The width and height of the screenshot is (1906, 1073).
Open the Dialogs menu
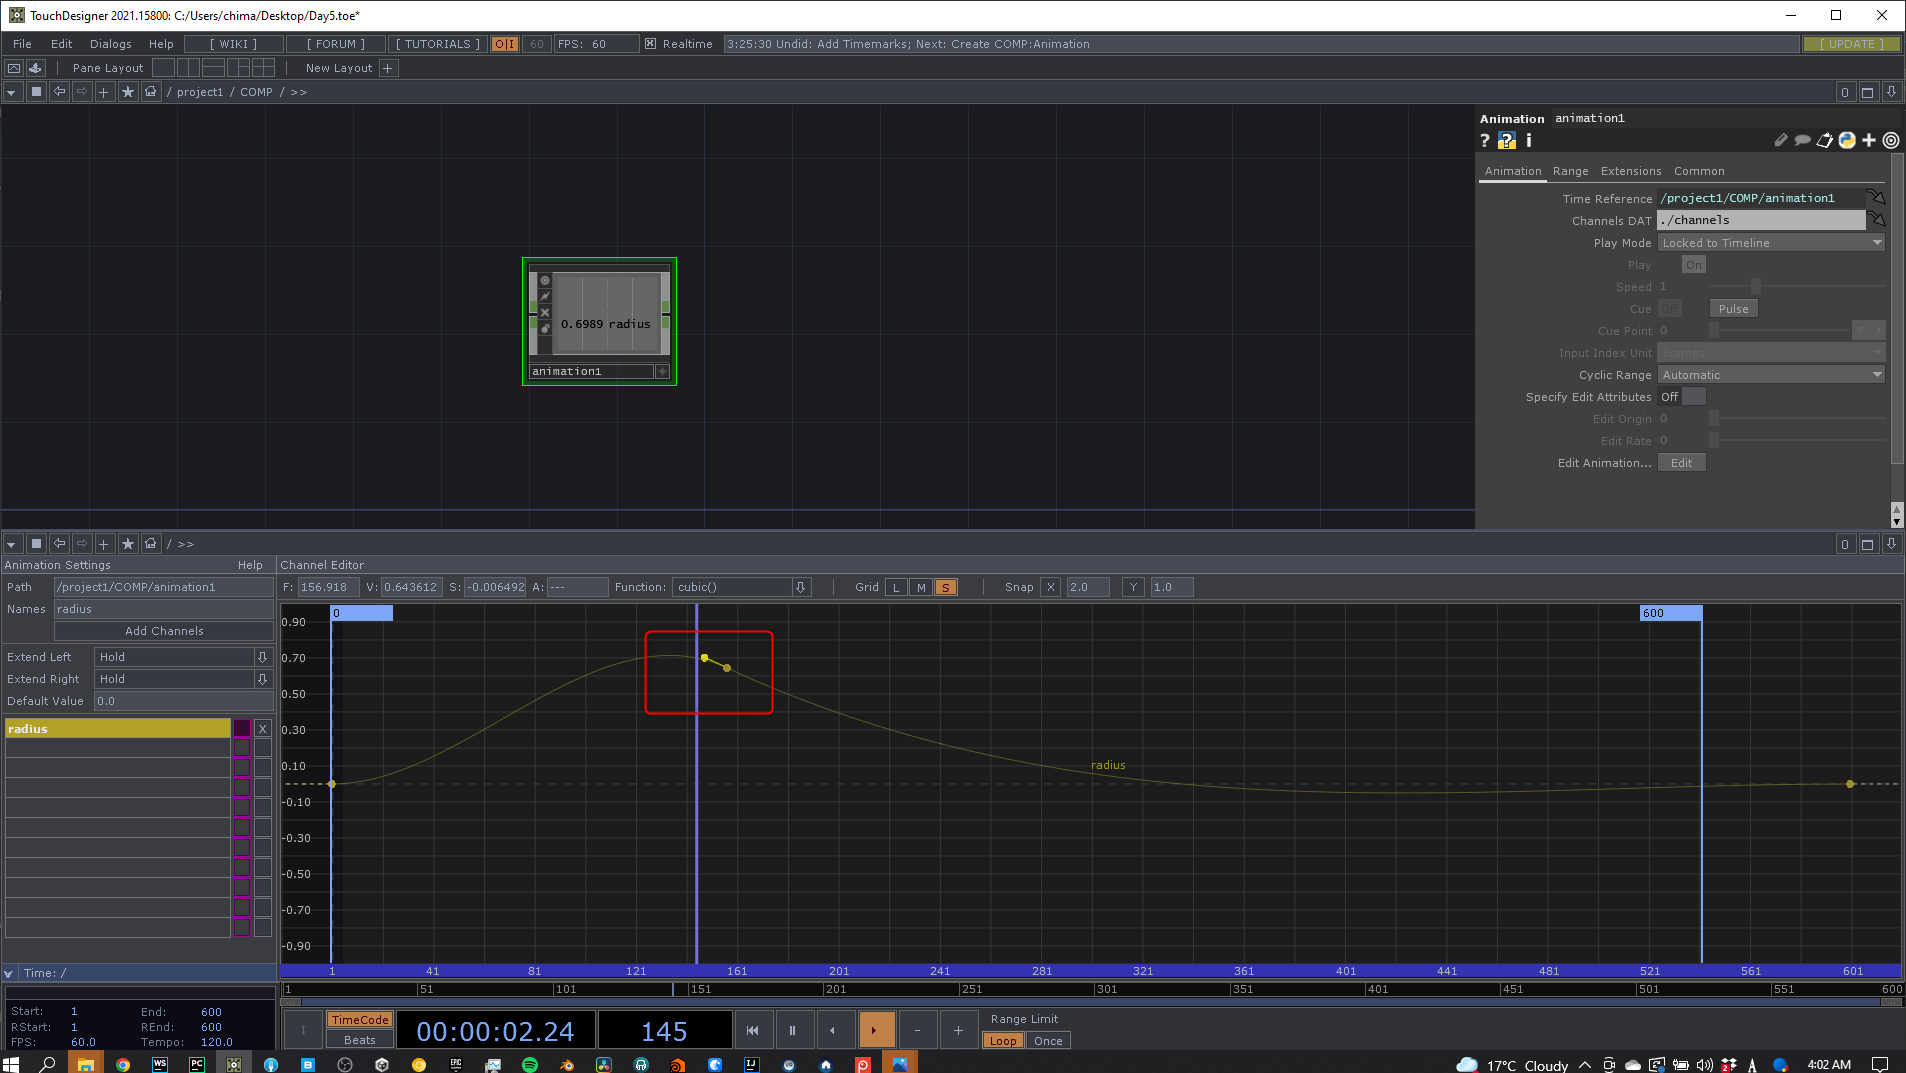click(x=110, y=44)
